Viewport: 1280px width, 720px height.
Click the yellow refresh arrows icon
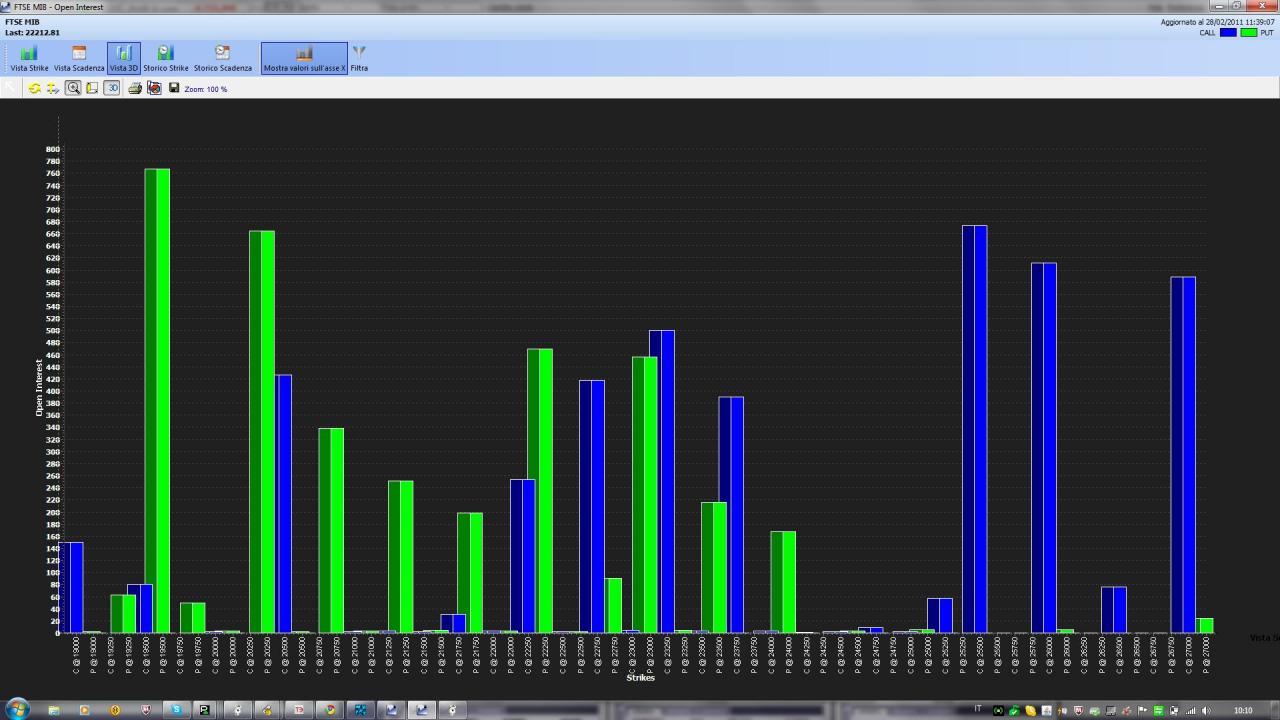35,88
